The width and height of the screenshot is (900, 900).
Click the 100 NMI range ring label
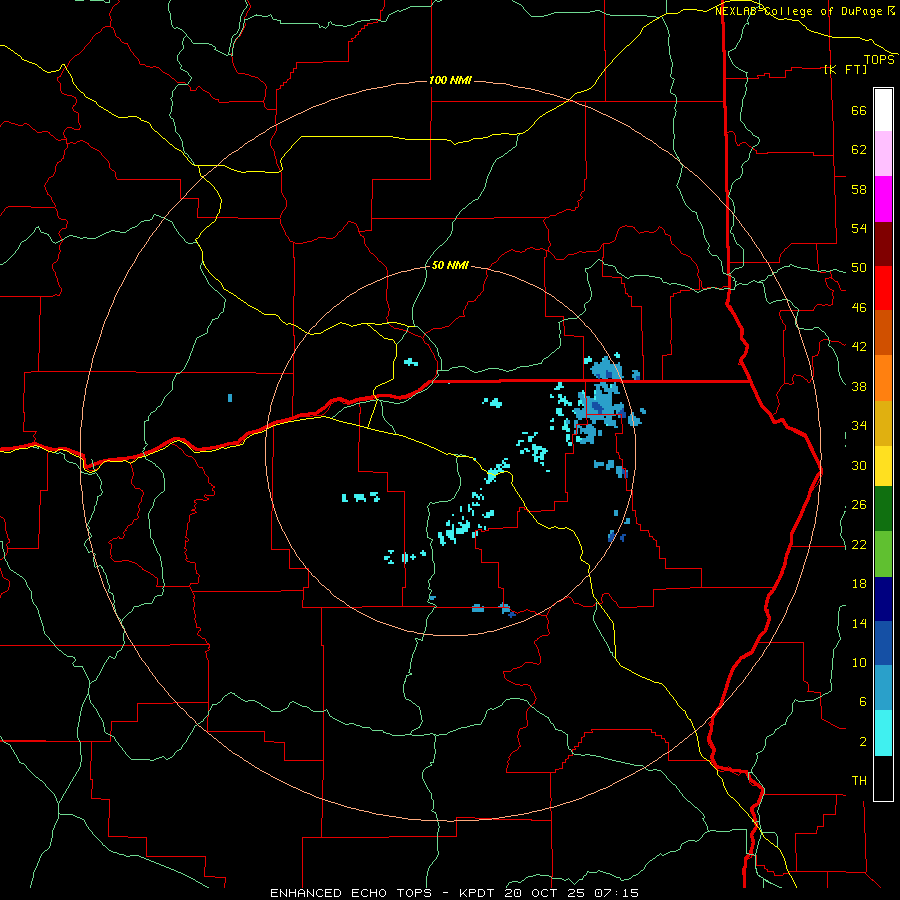450,80
